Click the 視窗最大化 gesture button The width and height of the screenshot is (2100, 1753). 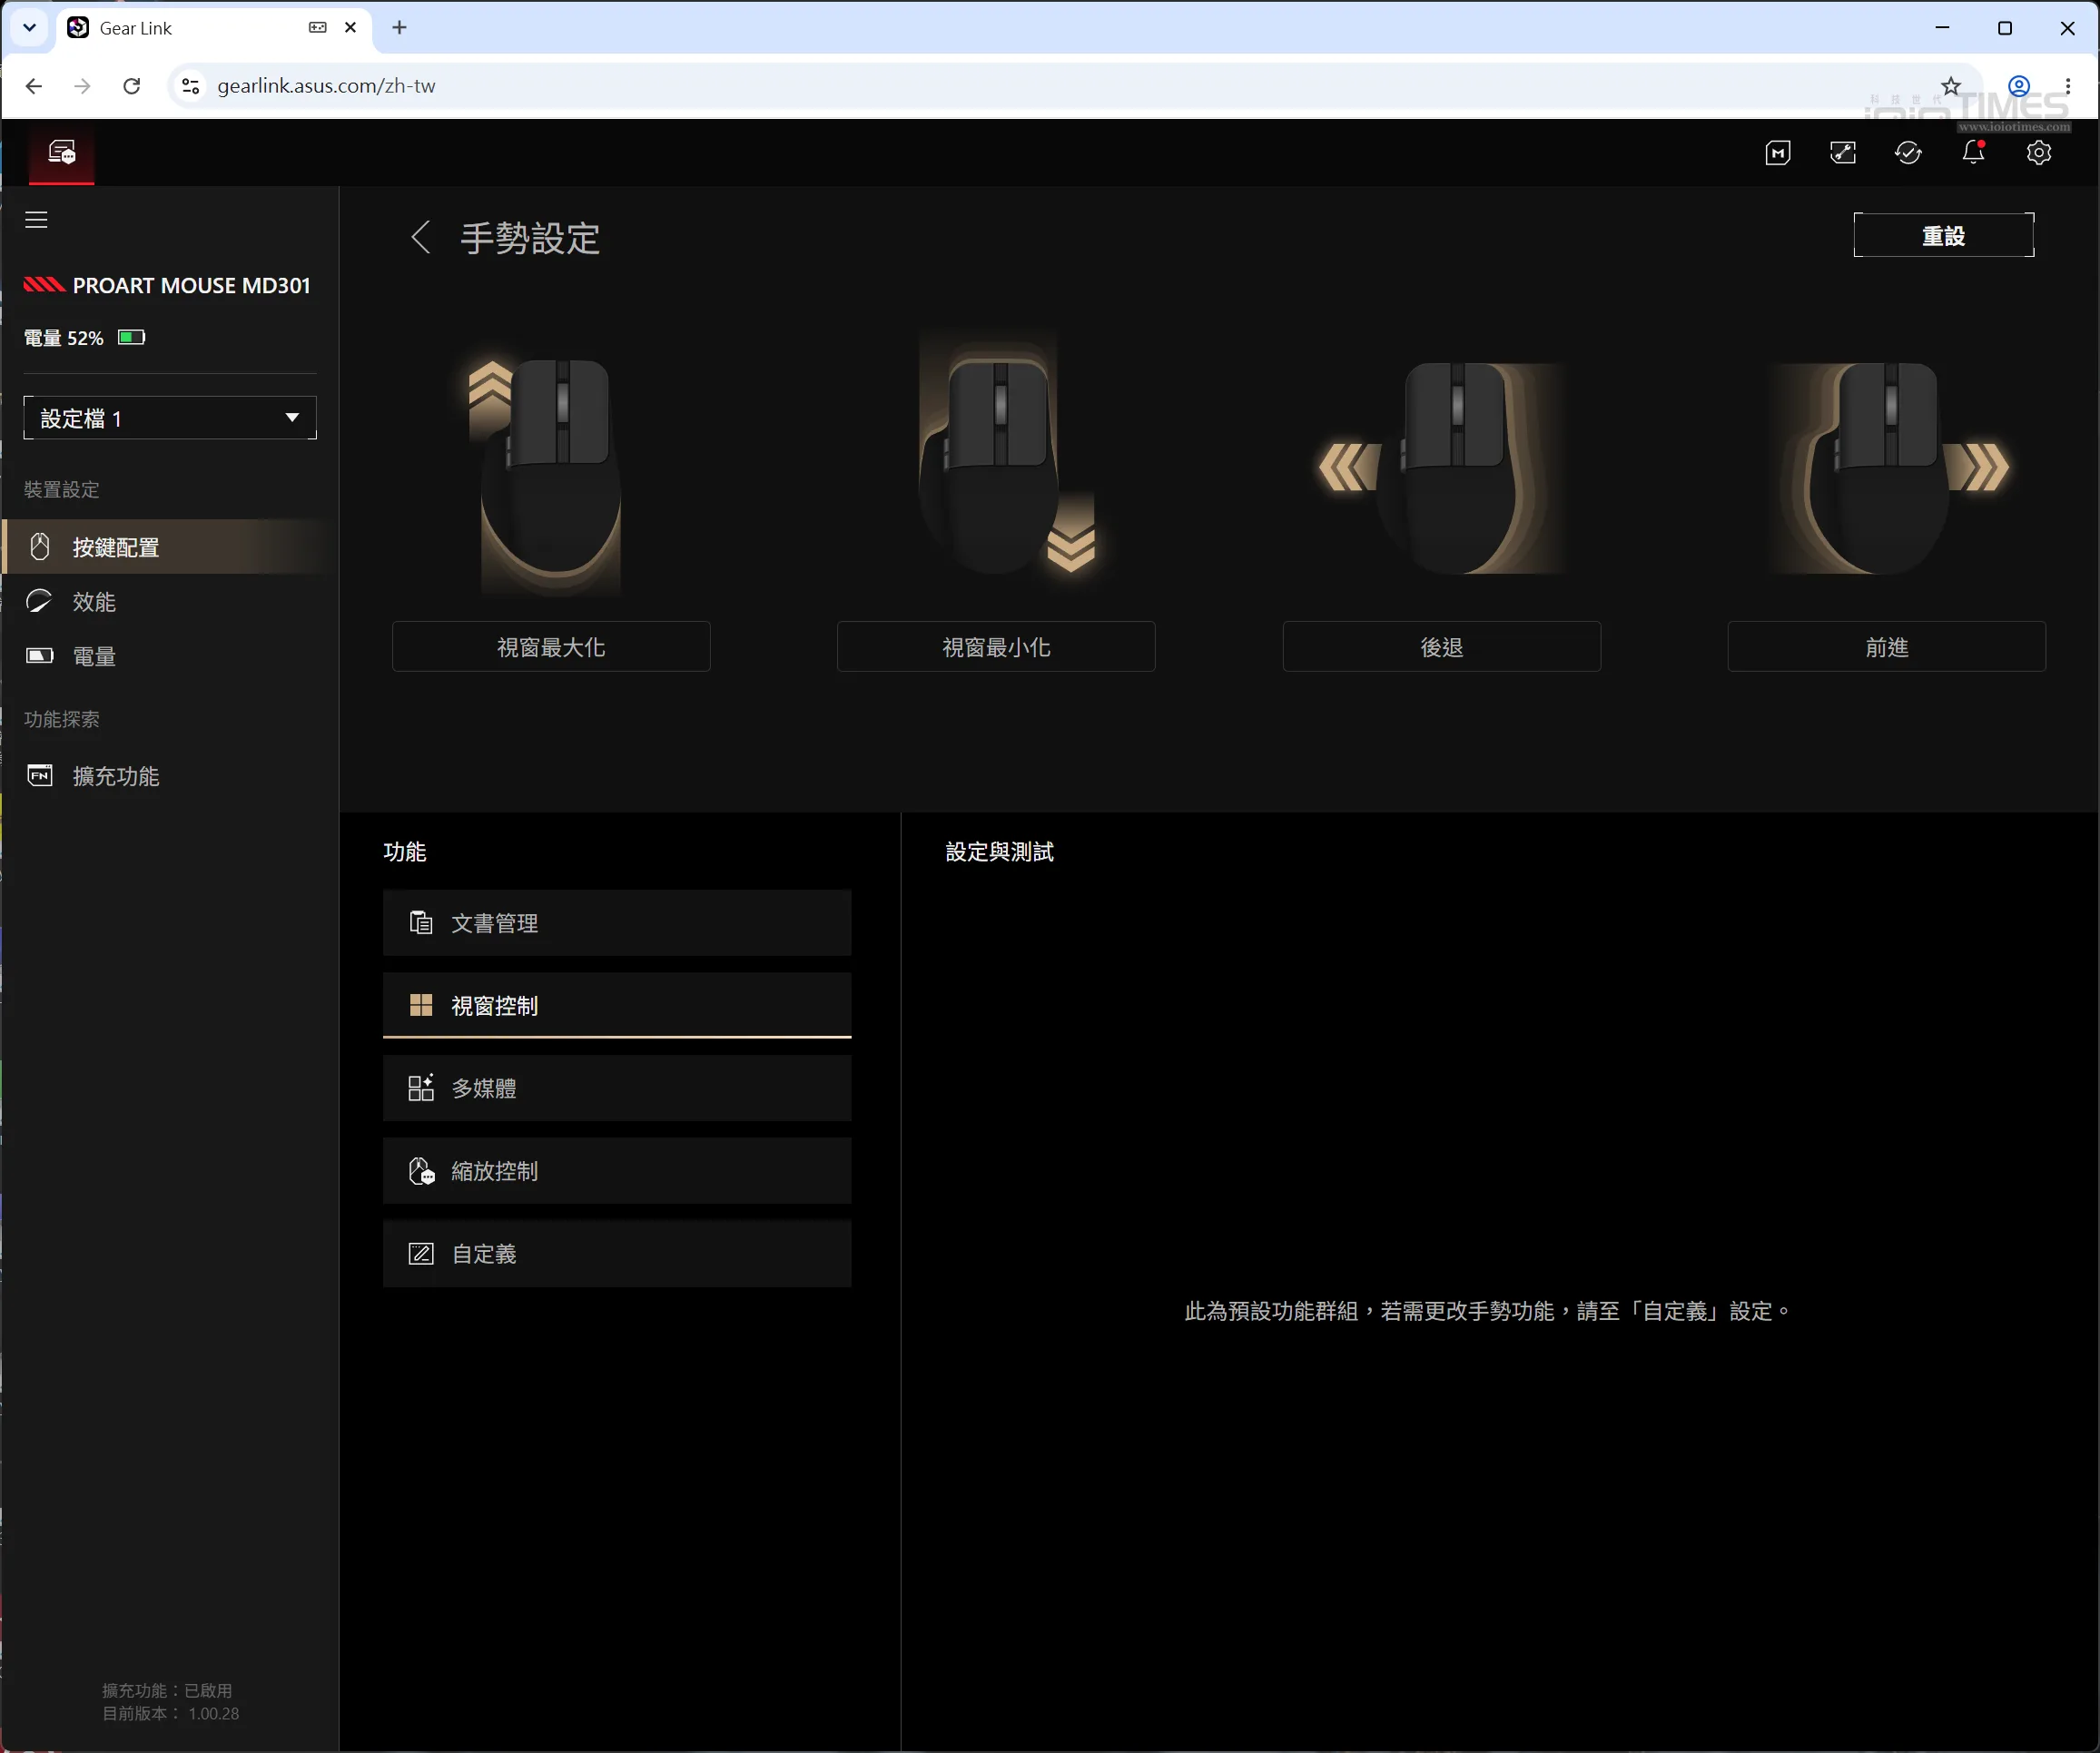(x=551, y=647)
